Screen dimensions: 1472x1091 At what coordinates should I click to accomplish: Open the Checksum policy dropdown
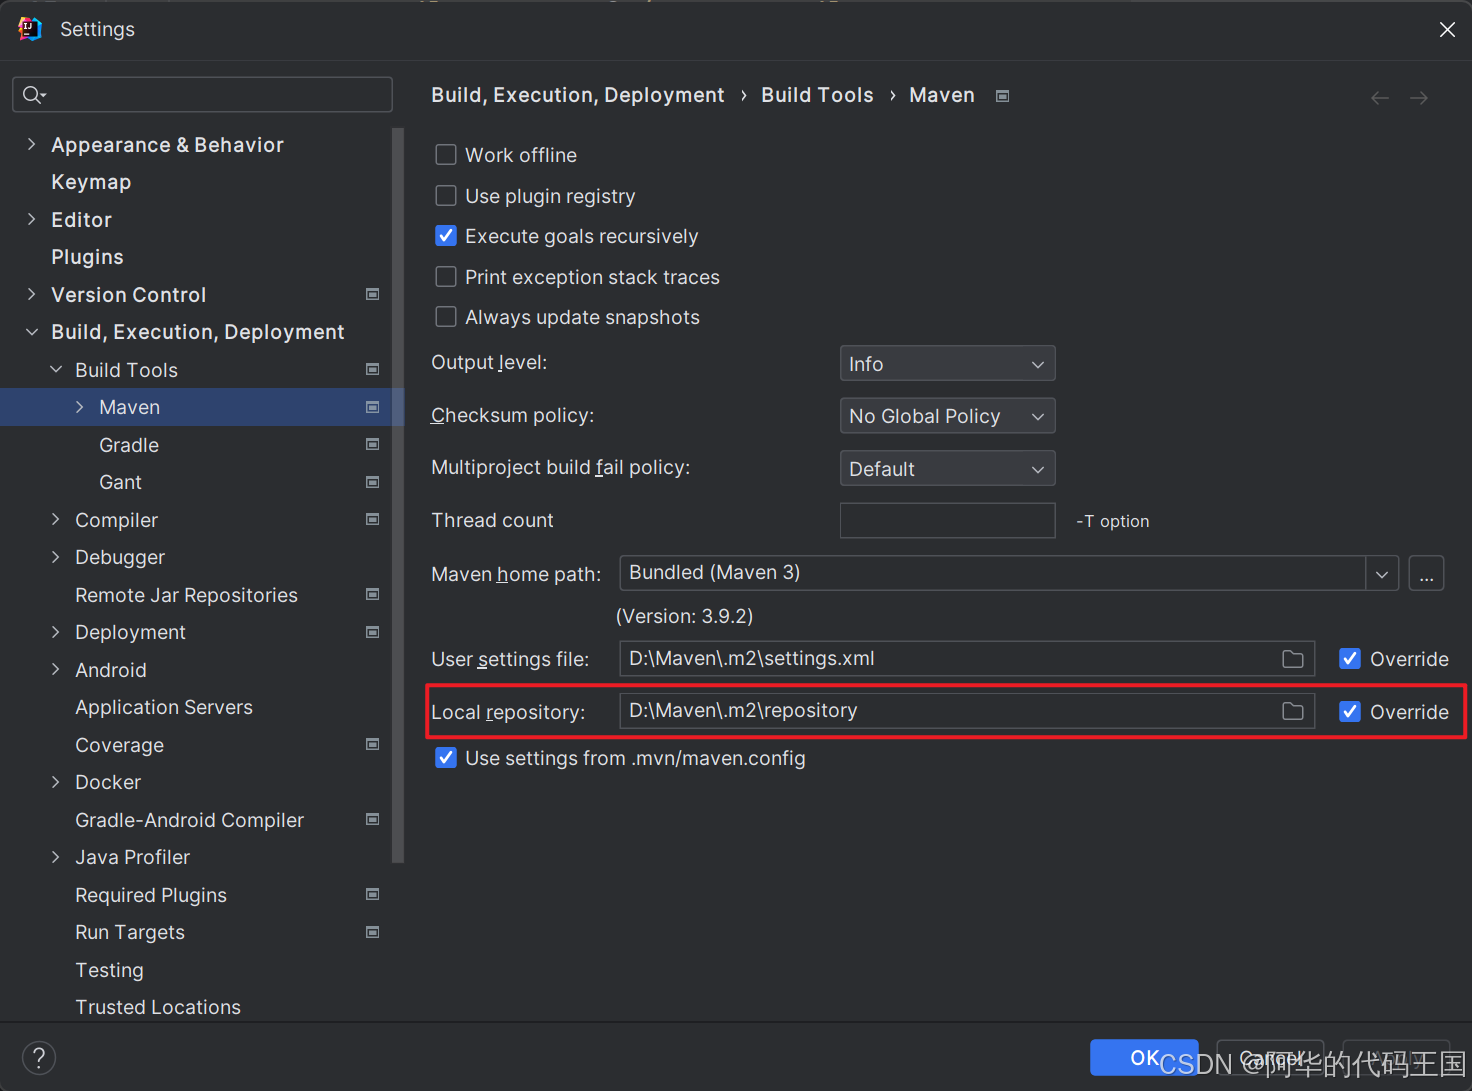pos(947,416)
